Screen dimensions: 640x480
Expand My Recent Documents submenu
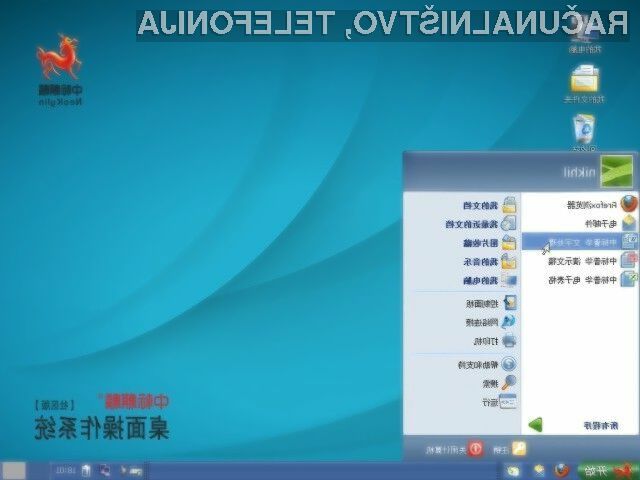(x=482, y=224)
